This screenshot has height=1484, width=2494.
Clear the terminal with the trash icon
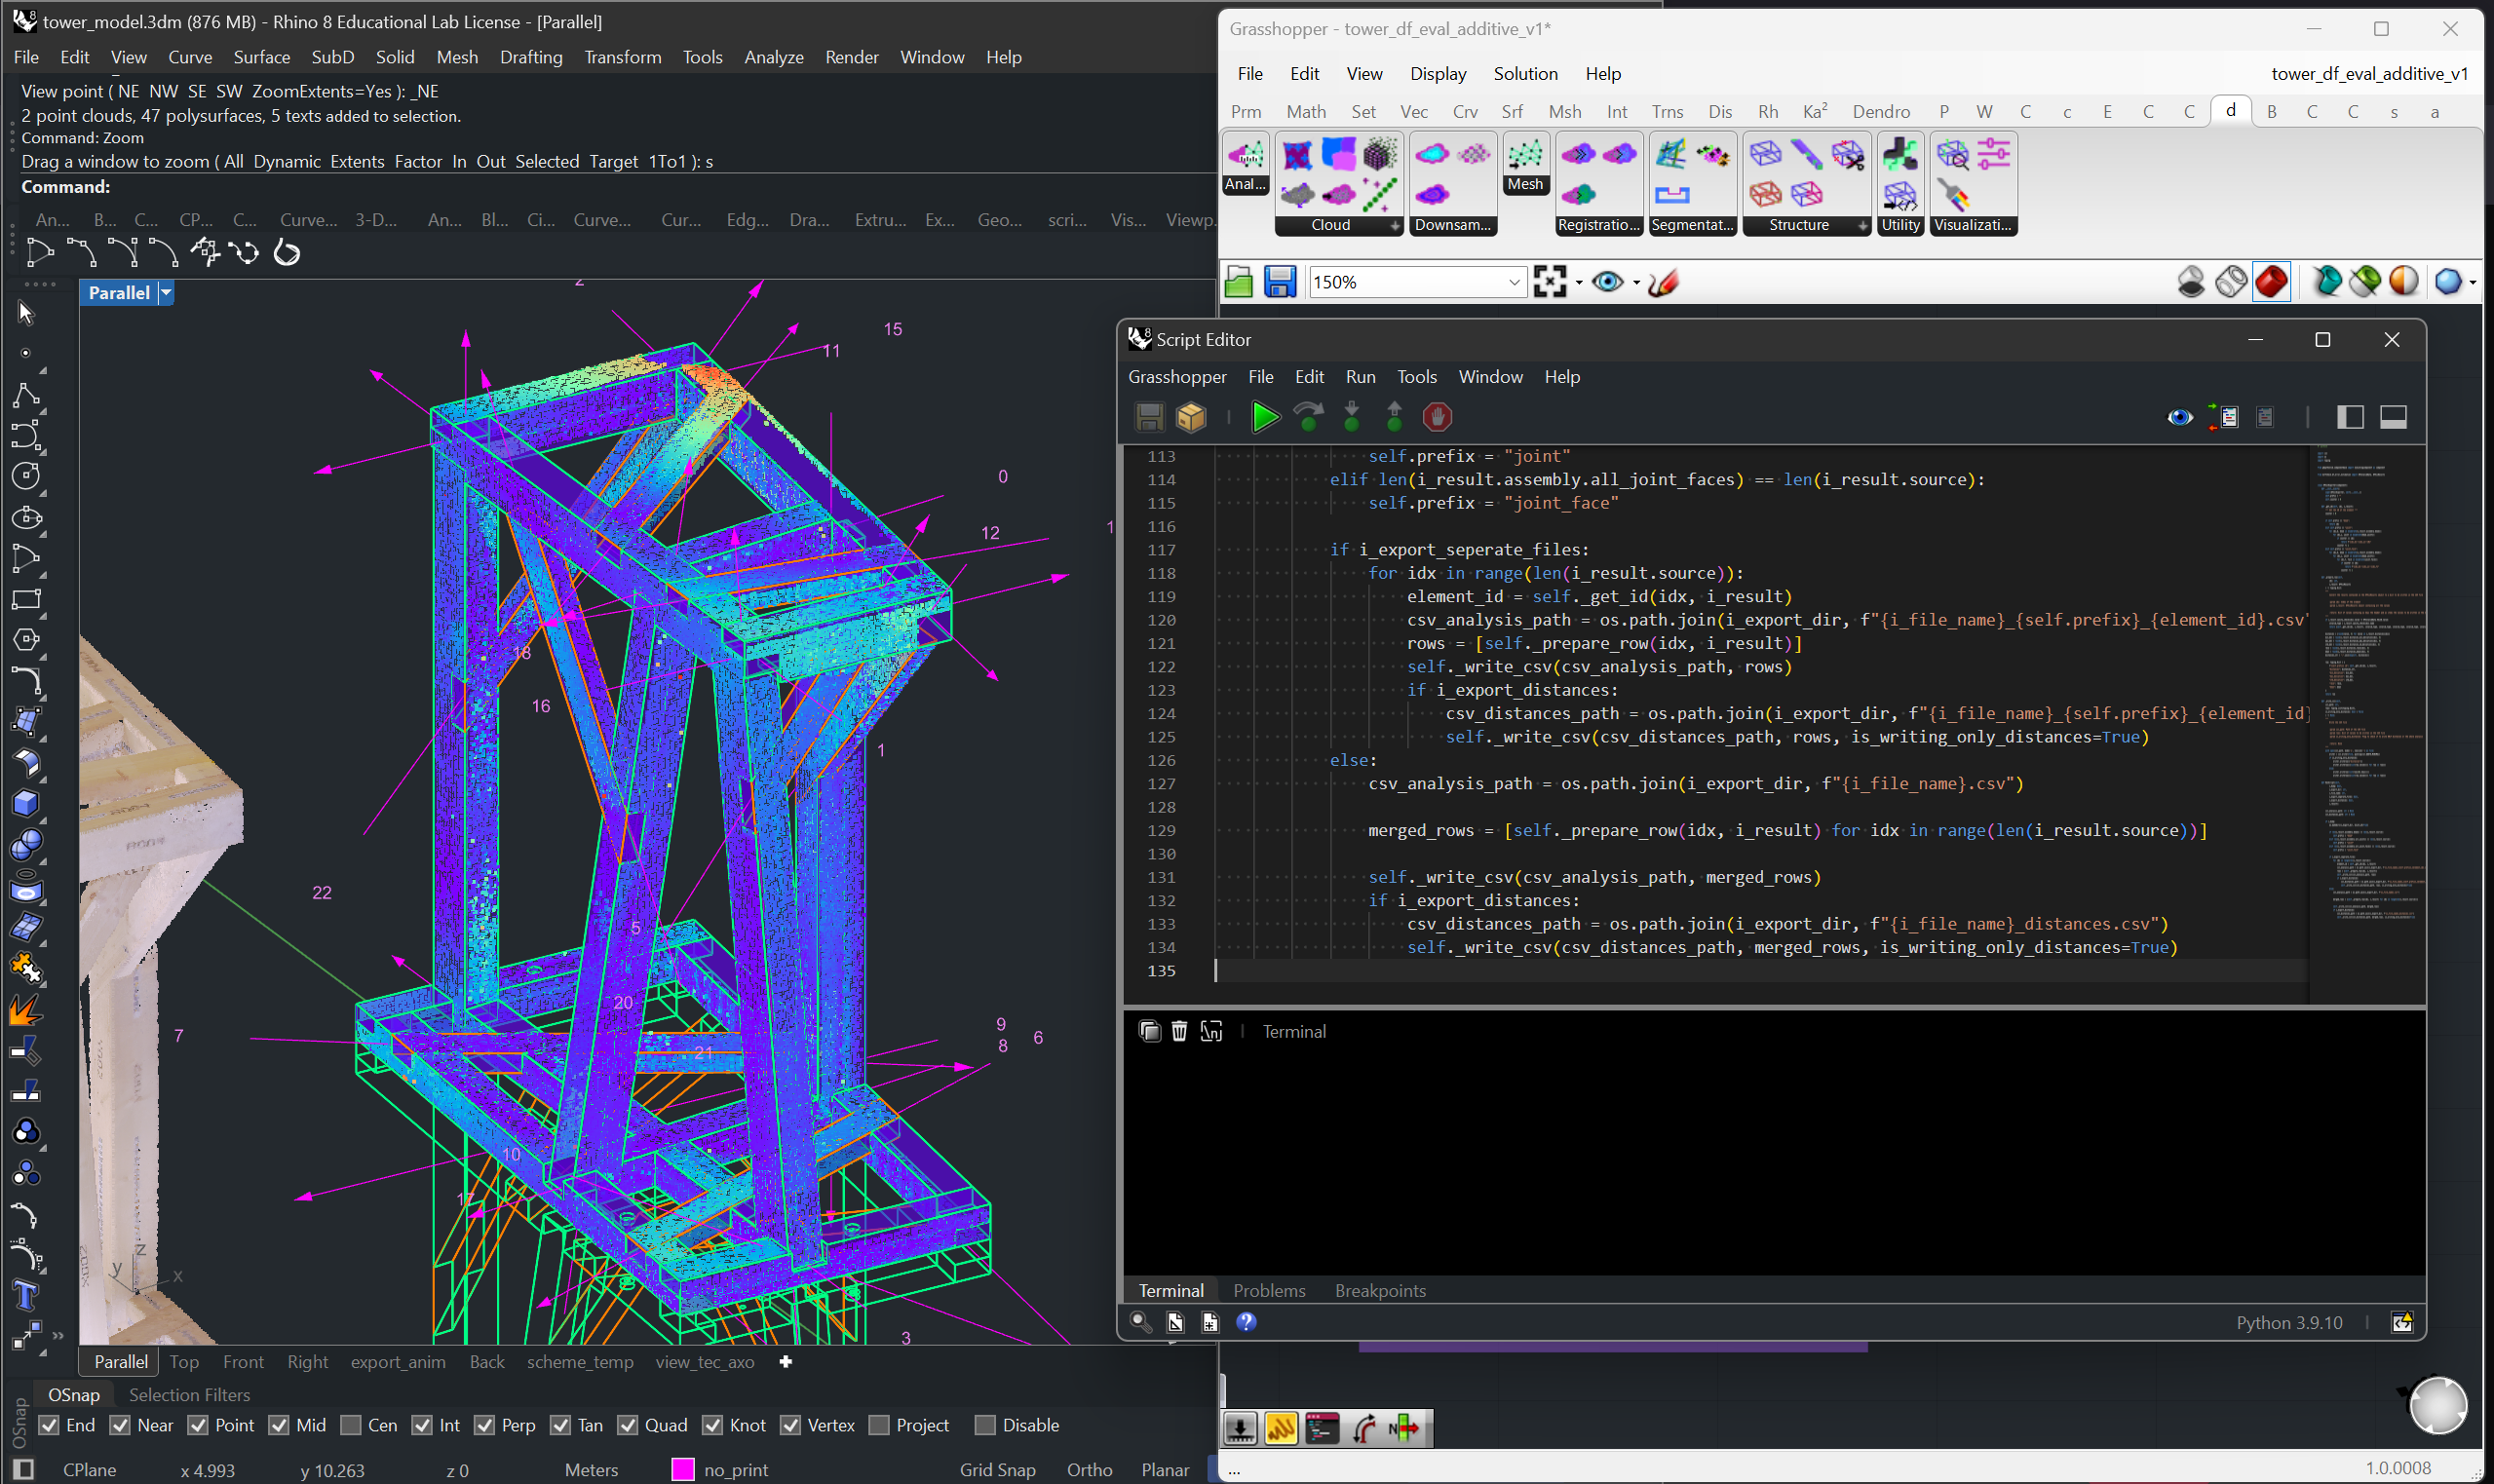point(1179,1031)
